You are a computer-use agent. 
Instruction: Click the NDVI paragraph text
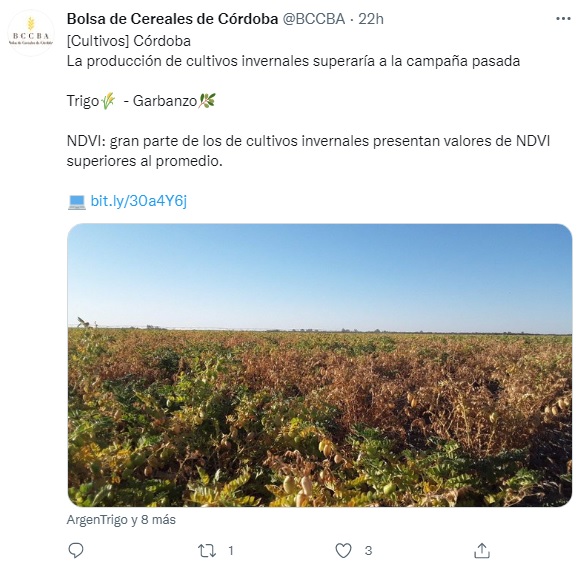coord(308,151)
